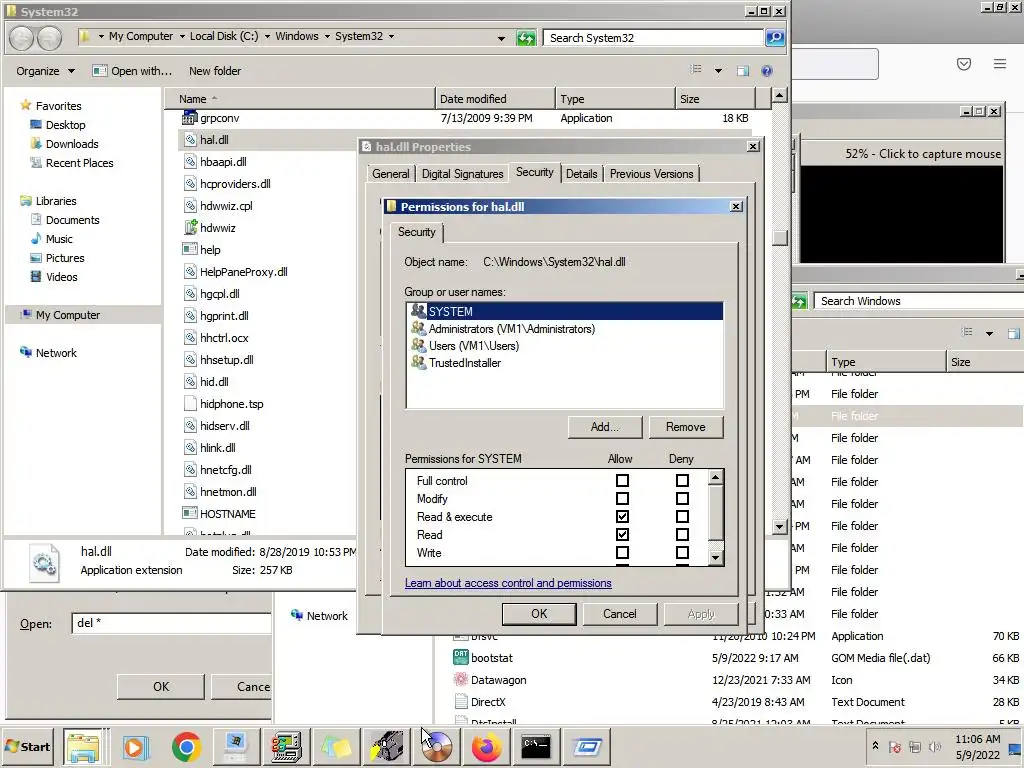The width and height of the screenshot is (1024, 768).
Task: Select the Security tab in Permissions dialog
Action: (417, 232)
